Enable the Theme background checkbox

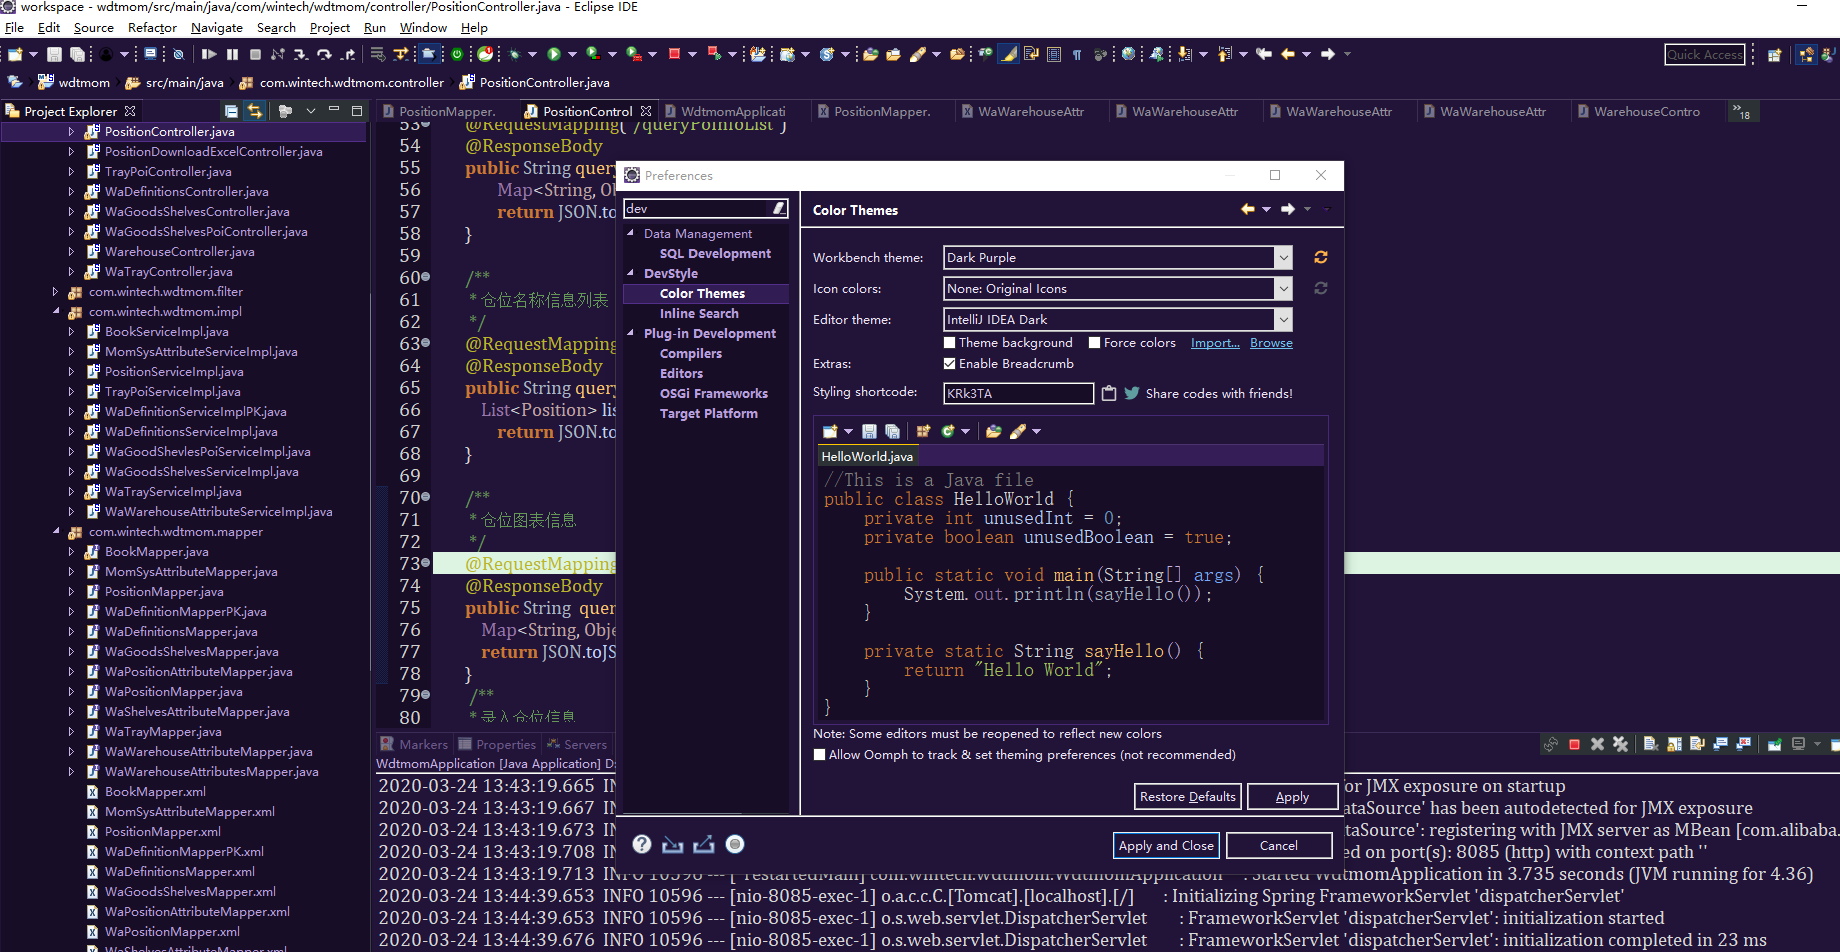tap(950, 342)
